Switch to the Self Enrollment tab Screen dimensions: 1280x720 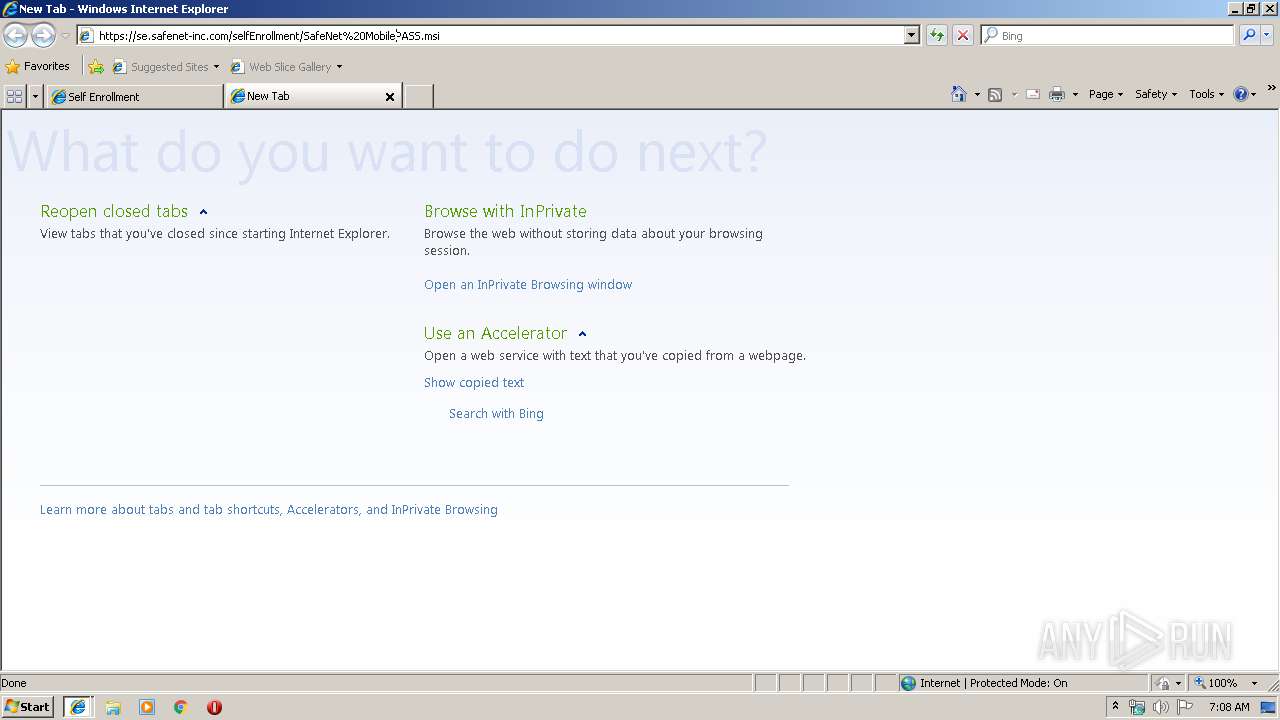coord(134,97)
